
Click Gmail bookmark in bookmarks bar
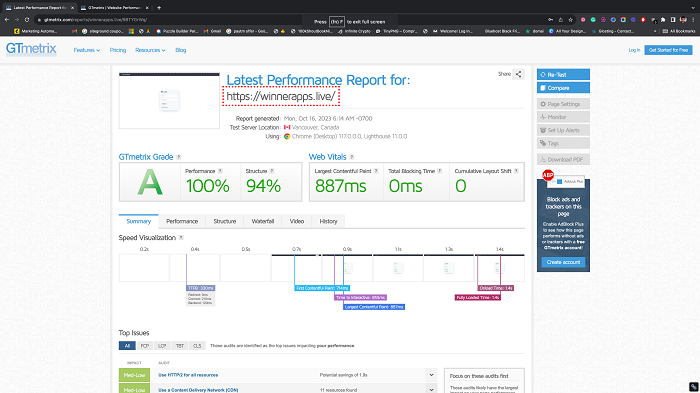(x=212, y=31)
